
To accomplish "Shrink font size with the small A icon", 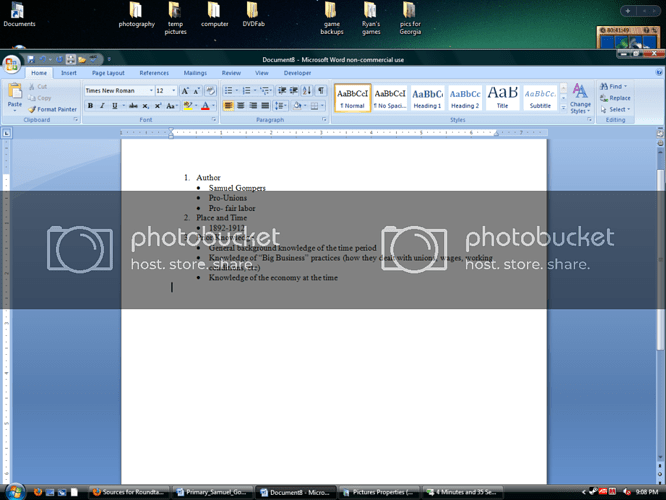I will tap(196, 91).
